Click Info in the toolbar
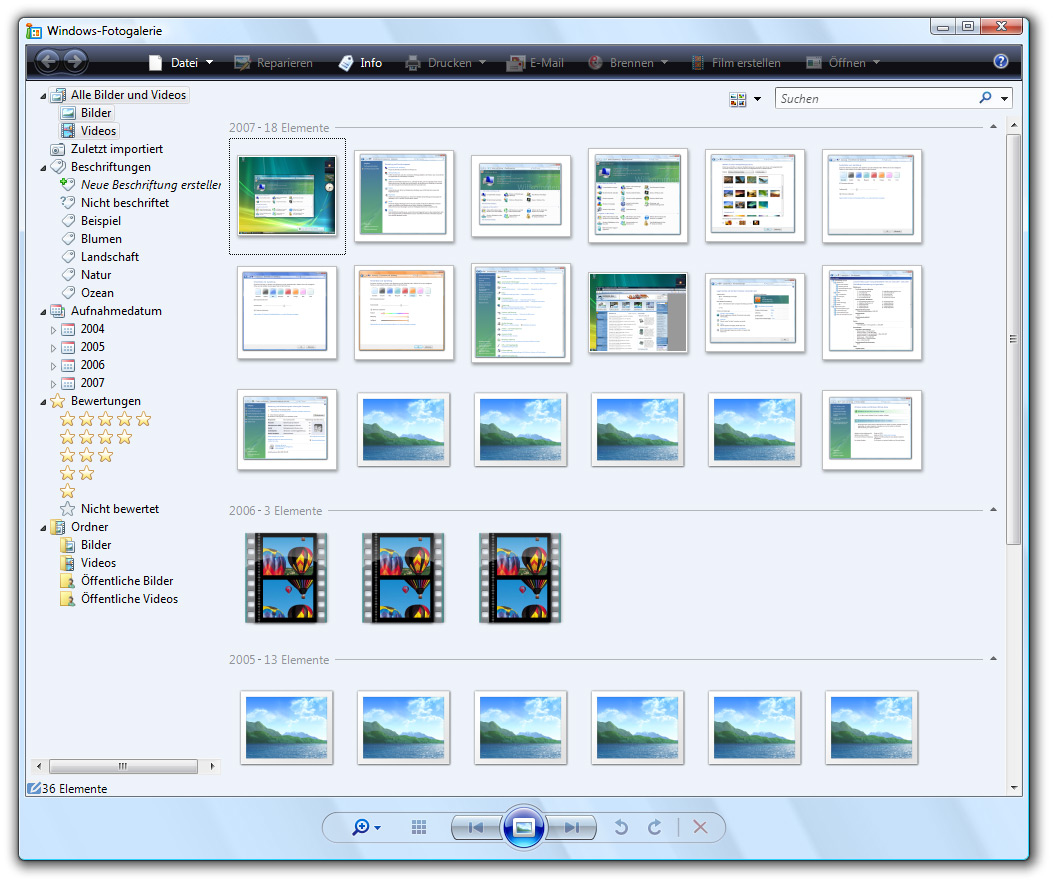Viewport: 1054px width, 882px height. [361, 62]
